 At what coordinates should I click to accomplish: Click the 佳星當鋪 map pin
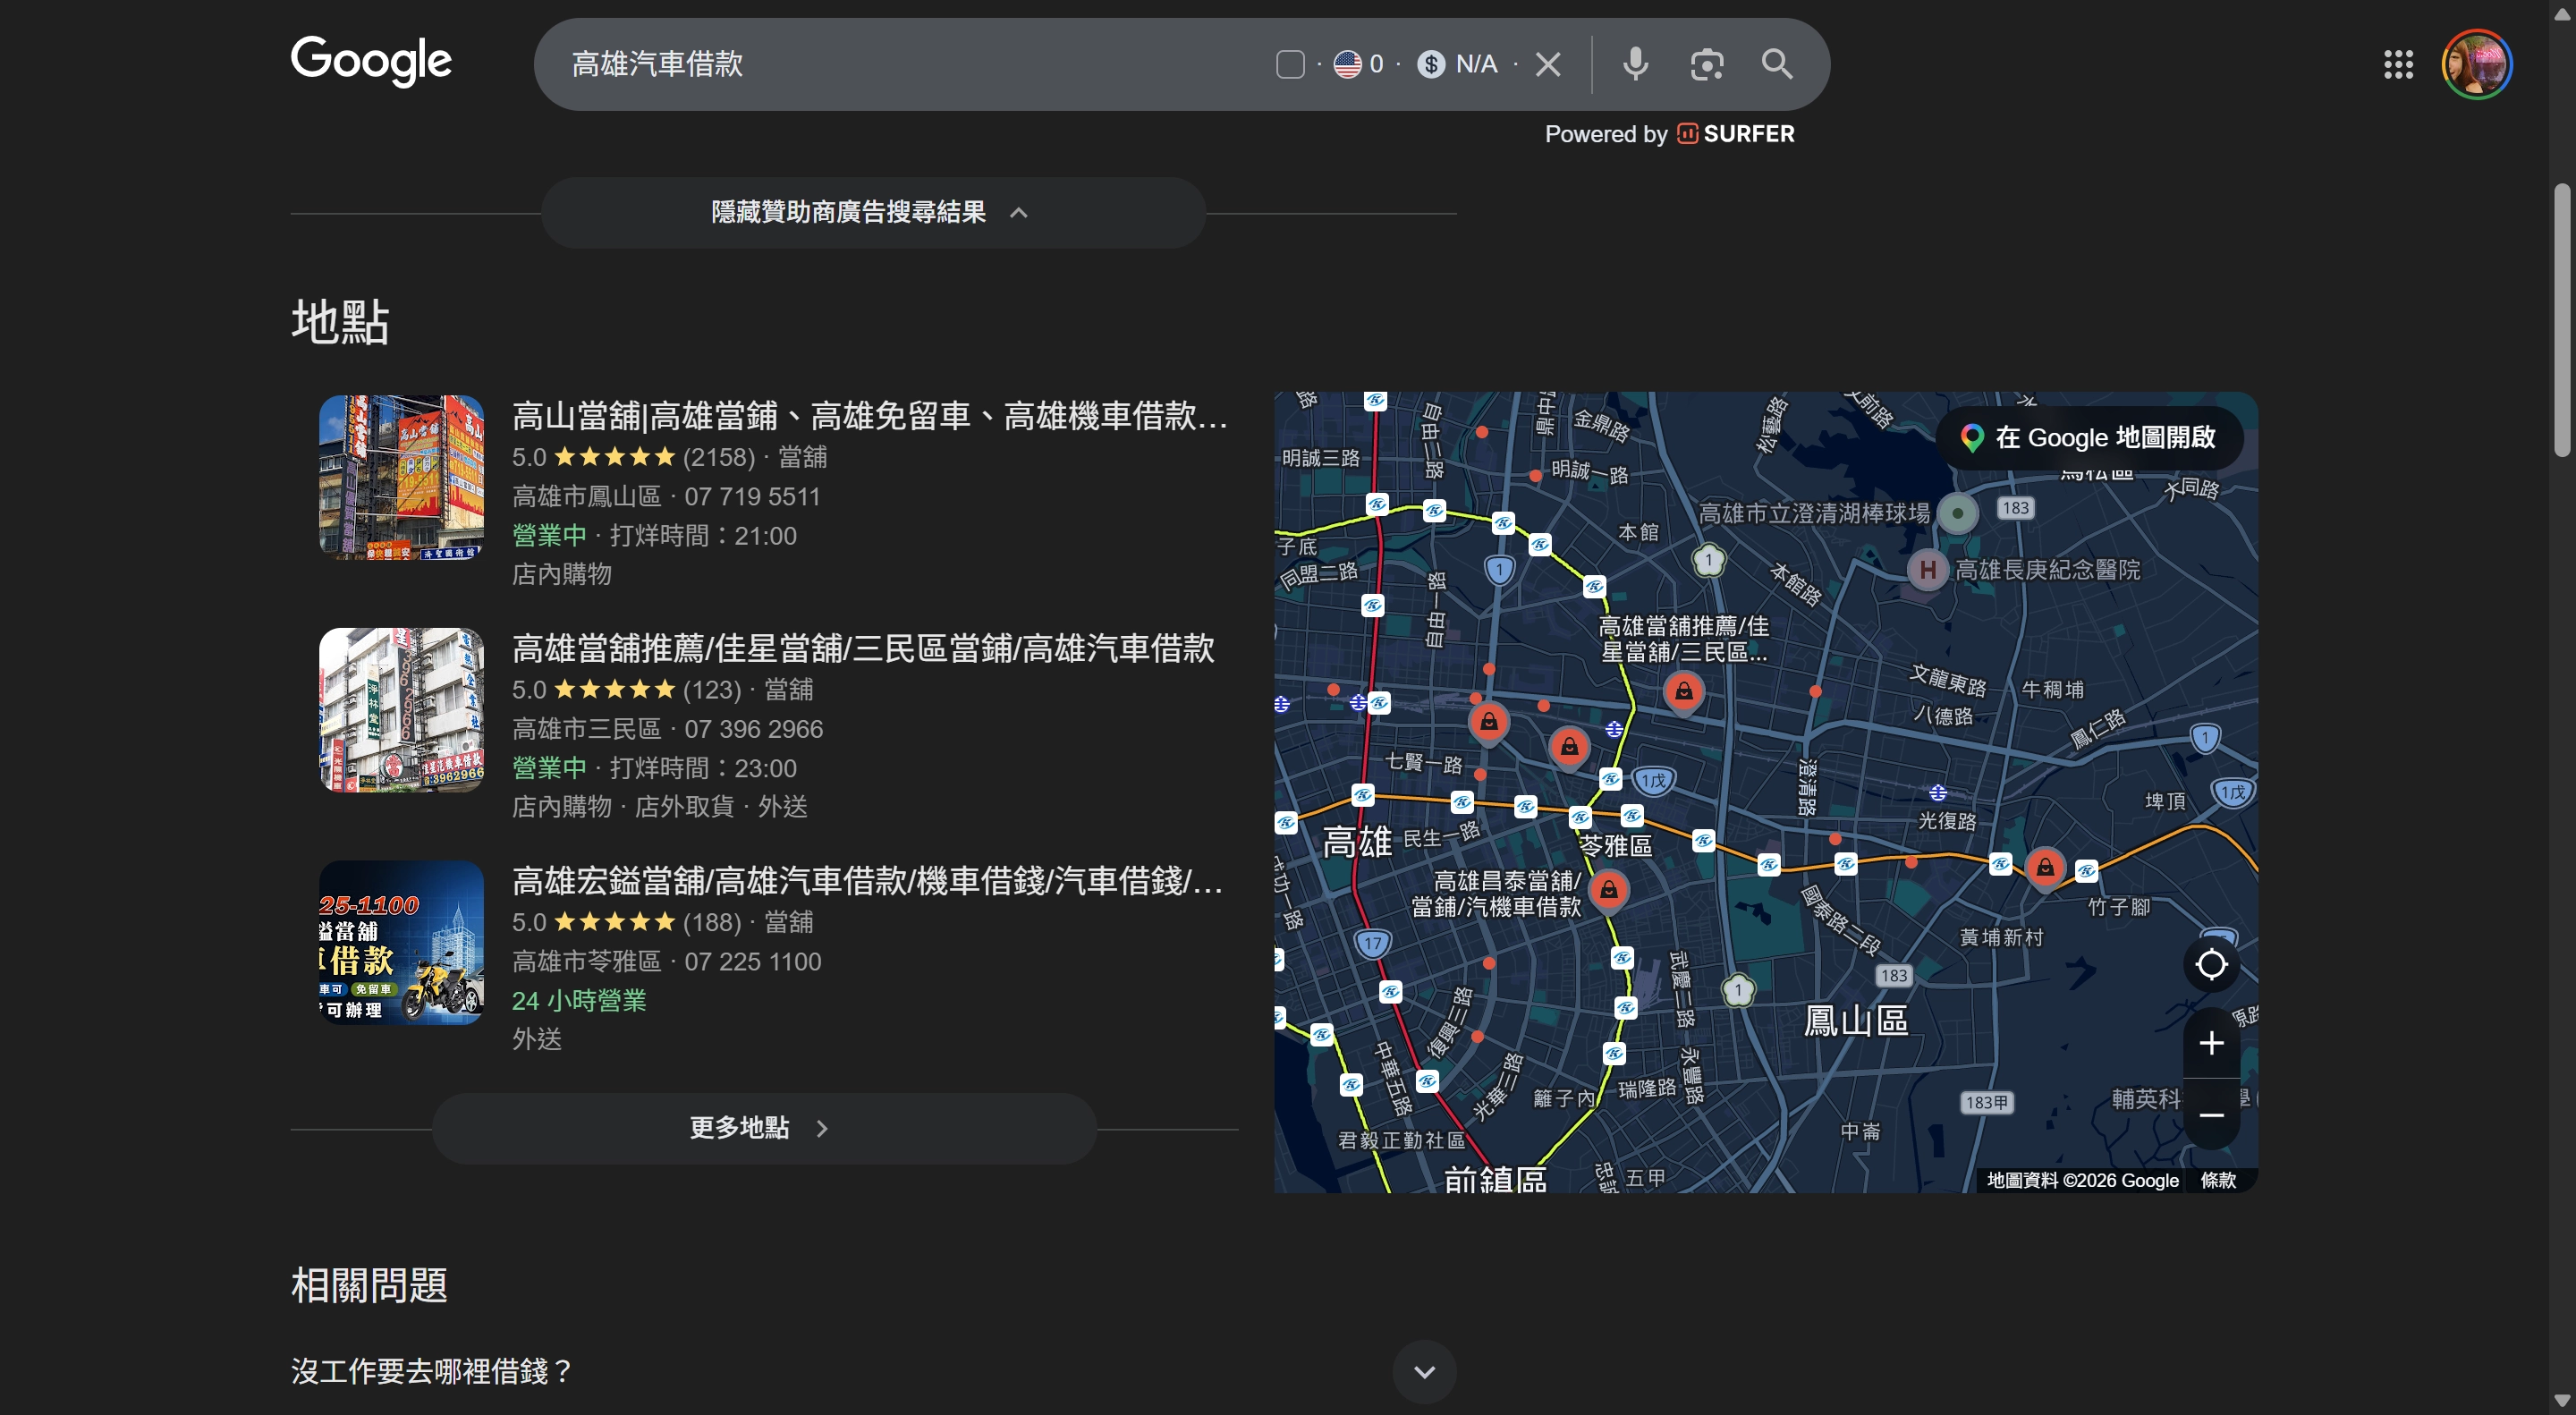[1684, 691]
